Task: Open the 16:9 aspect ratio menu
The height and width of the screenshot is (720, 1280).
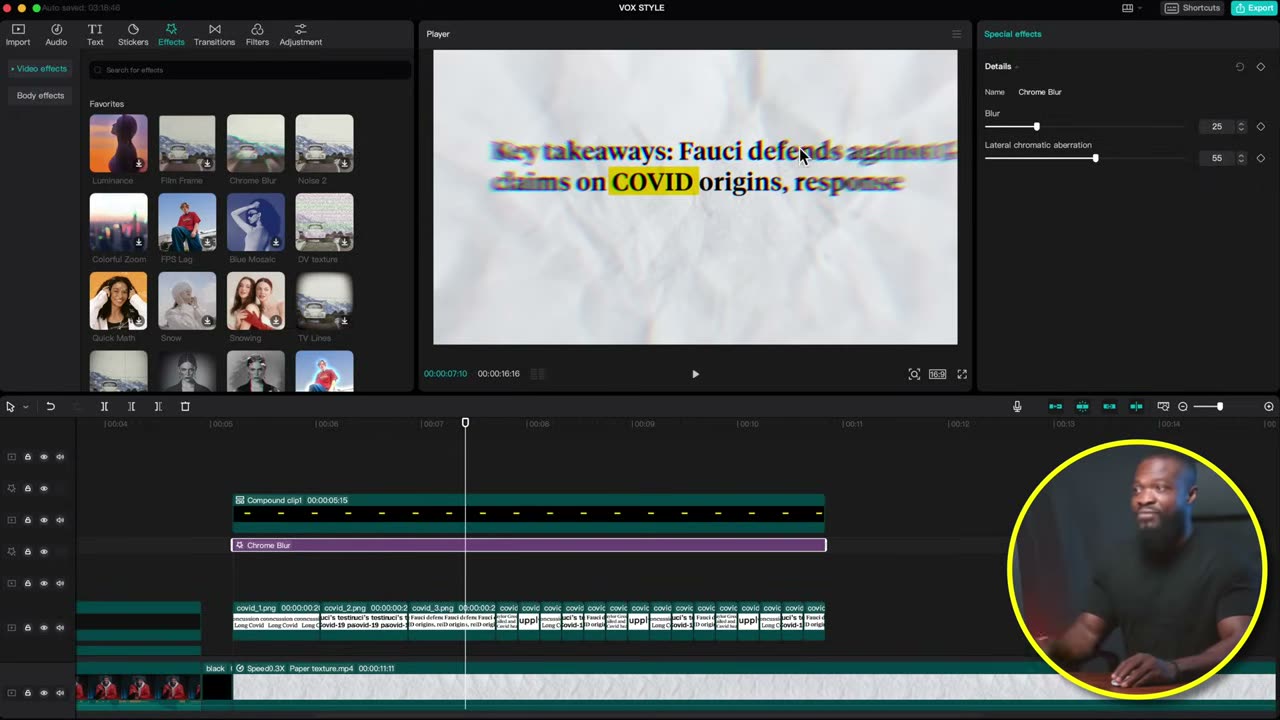Action: [937, 374]
